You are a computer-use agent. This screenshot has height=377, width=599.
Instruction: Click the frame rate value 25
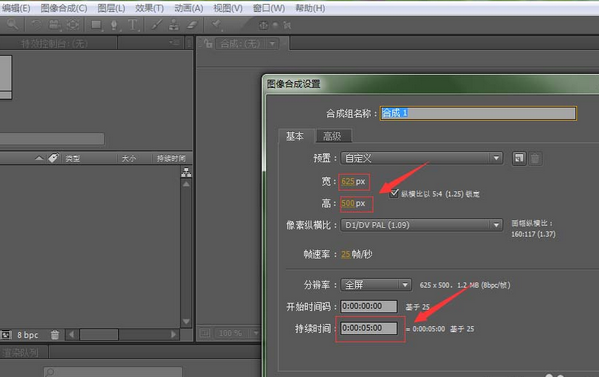(x=345, y=254)
